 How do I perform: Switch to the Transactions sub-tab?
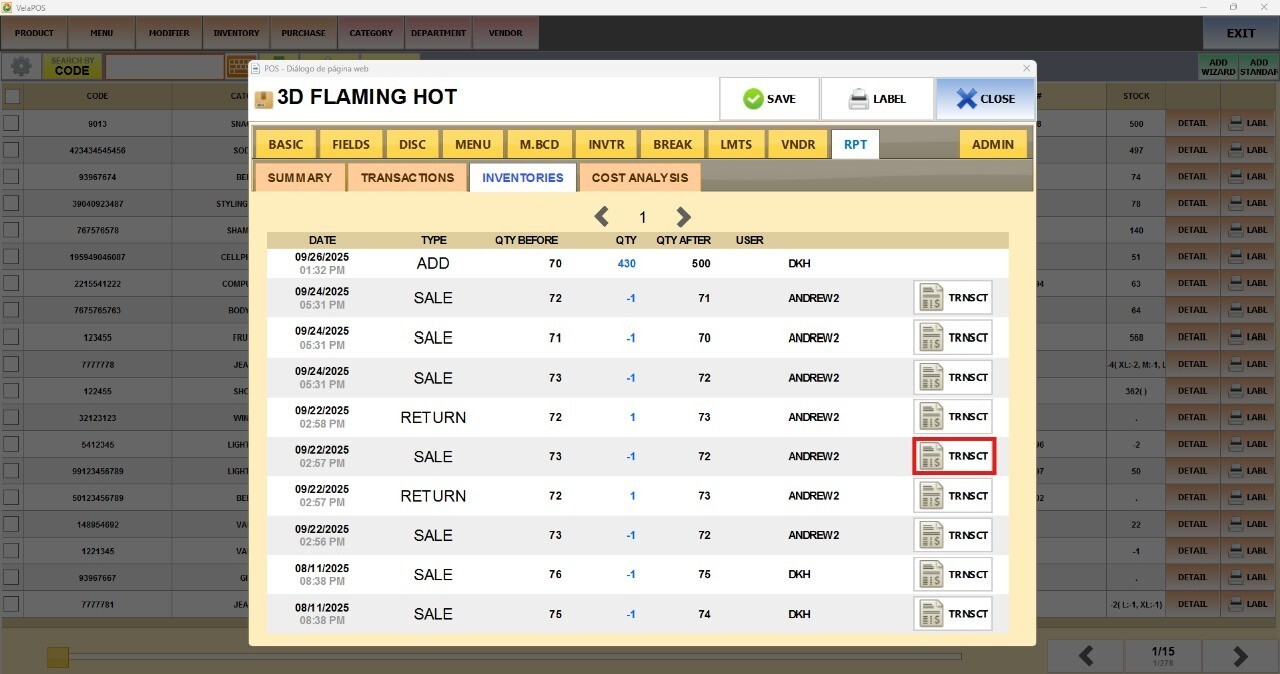click(407, 178)
